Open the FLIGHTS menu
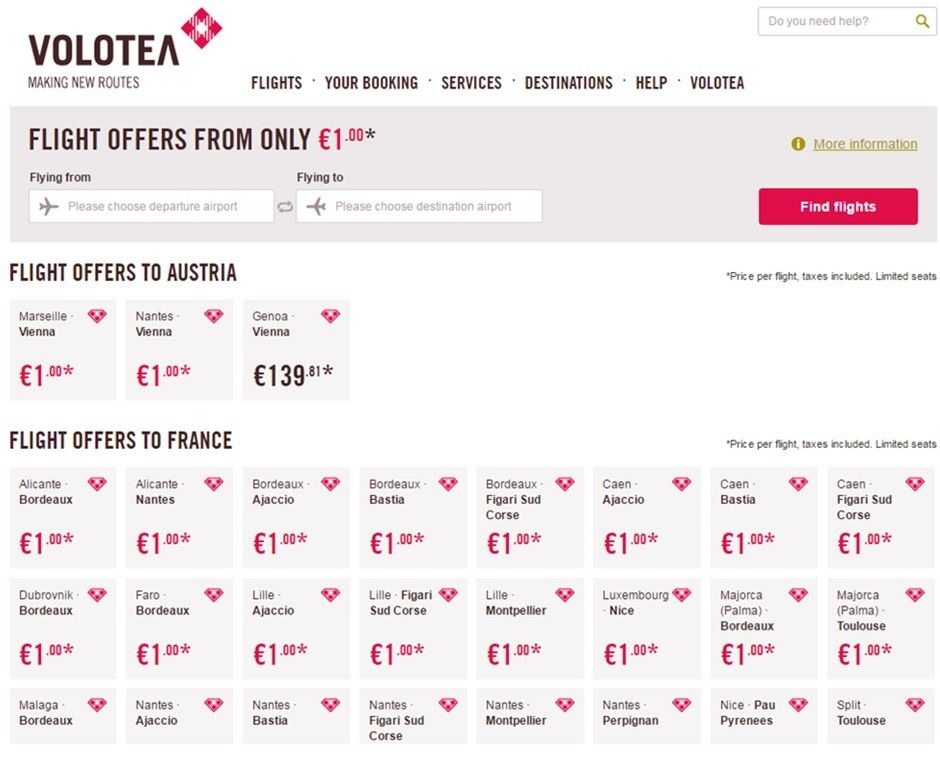Viewport: 940px width, 762px height. click(276, 83)
